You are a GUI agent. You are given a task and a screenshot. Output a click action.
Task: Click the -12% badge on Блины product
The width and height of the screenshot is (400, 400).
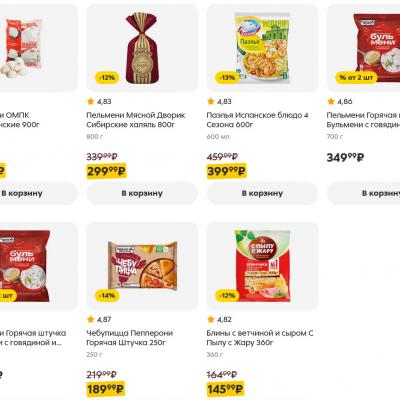(x=227, y=296)
